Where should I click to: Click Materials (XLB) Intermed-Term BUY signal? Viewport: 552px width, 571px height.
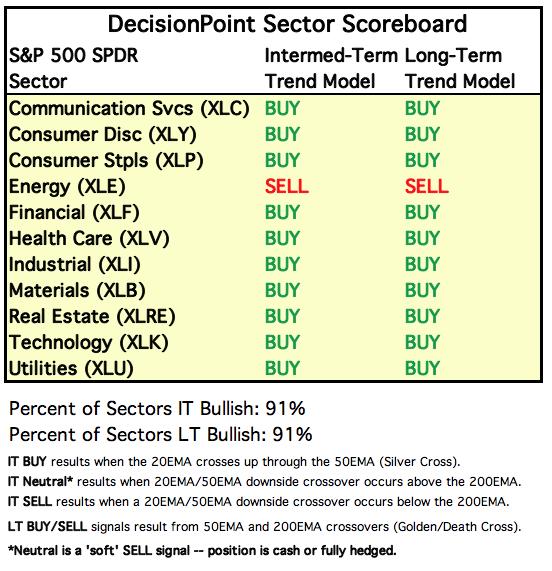(282, 290)
